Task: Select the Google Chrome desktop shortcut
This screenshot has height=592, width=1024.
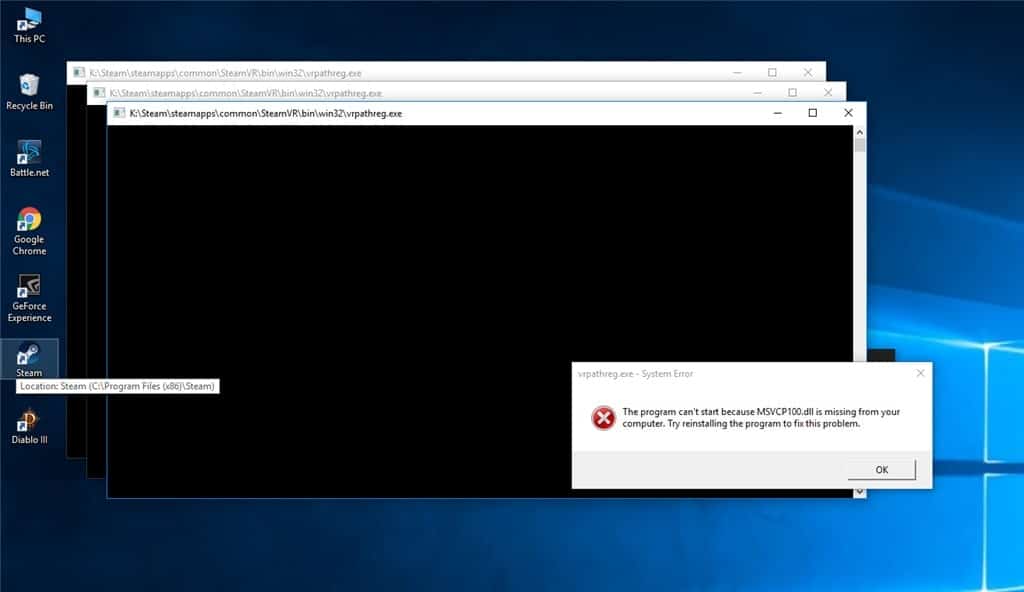Action: pos(29,231)
